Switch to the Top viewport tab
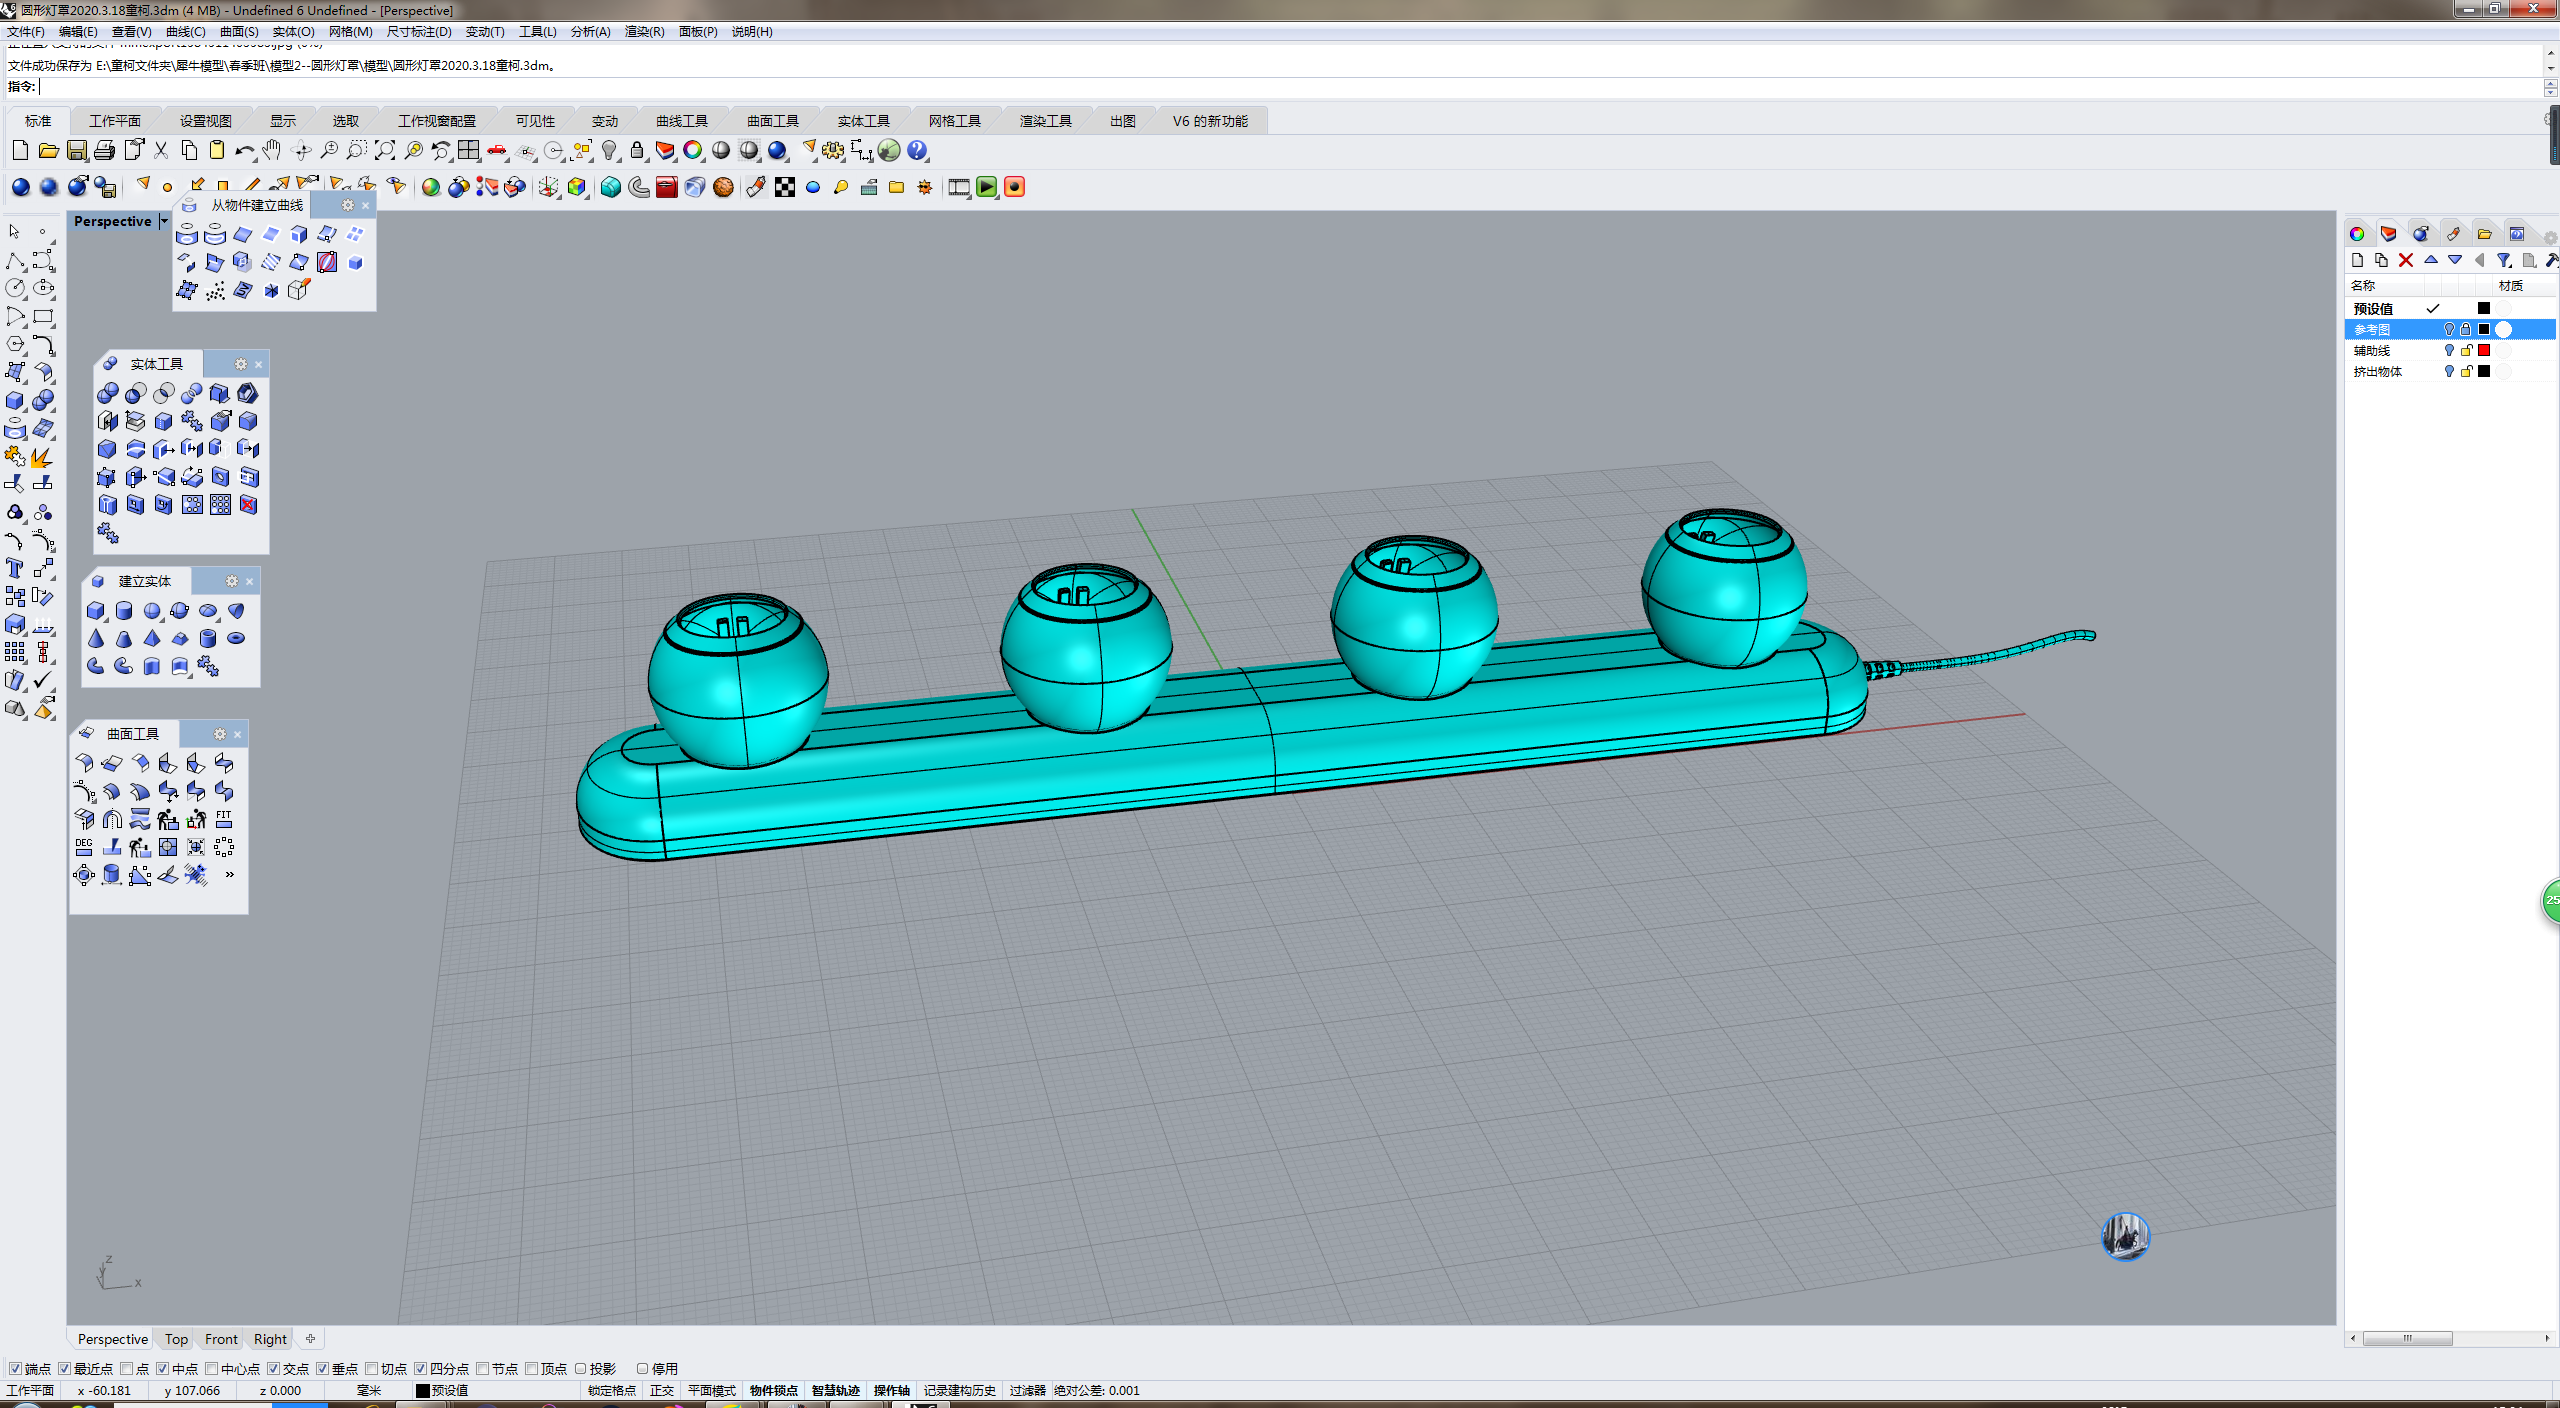 pyautogui.click(x=176, y=1339)
